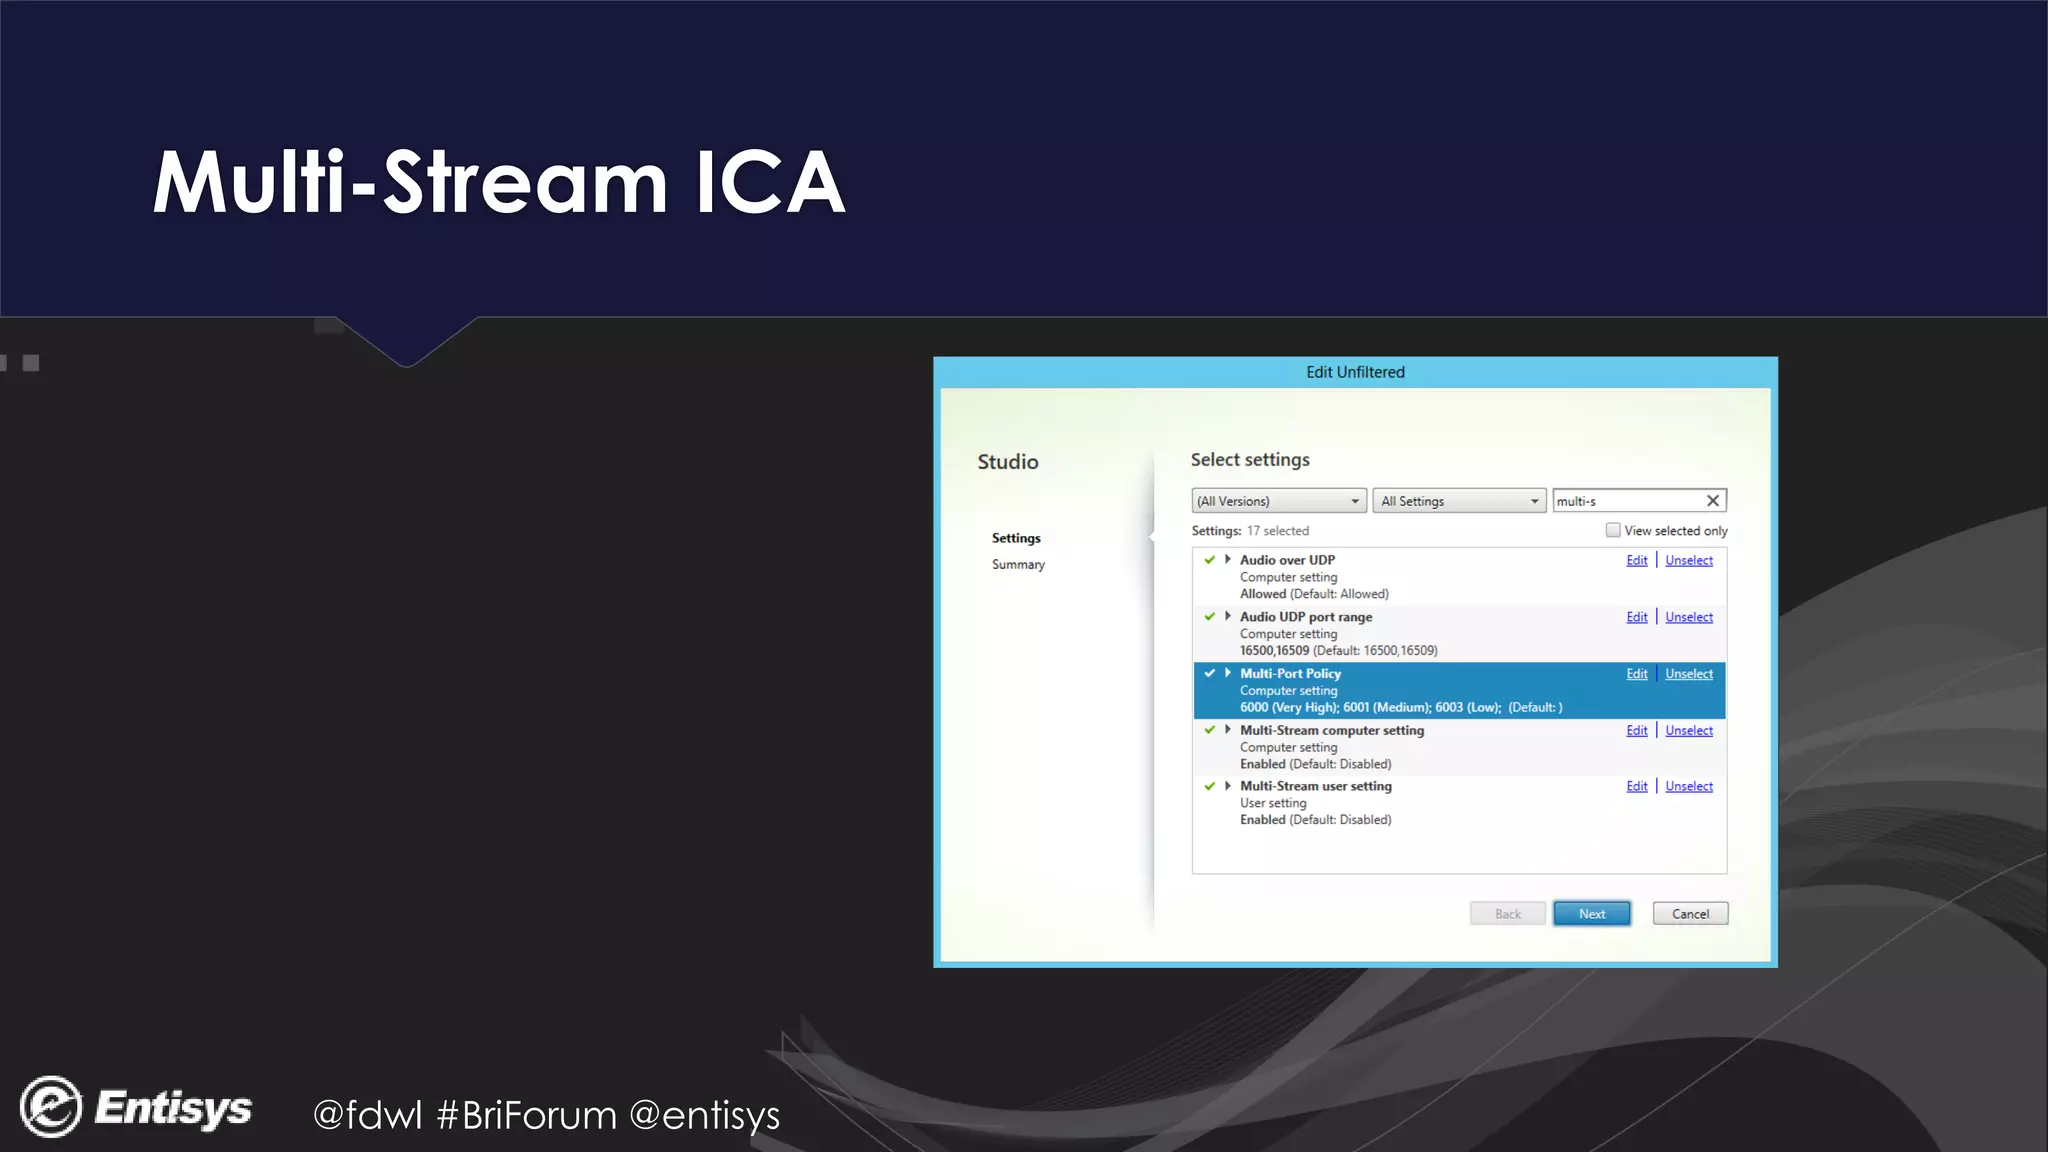This screenshot has width=2048, height=1152.
Task: Select the Audio UDP port range title
Action: coord(1306,617)
